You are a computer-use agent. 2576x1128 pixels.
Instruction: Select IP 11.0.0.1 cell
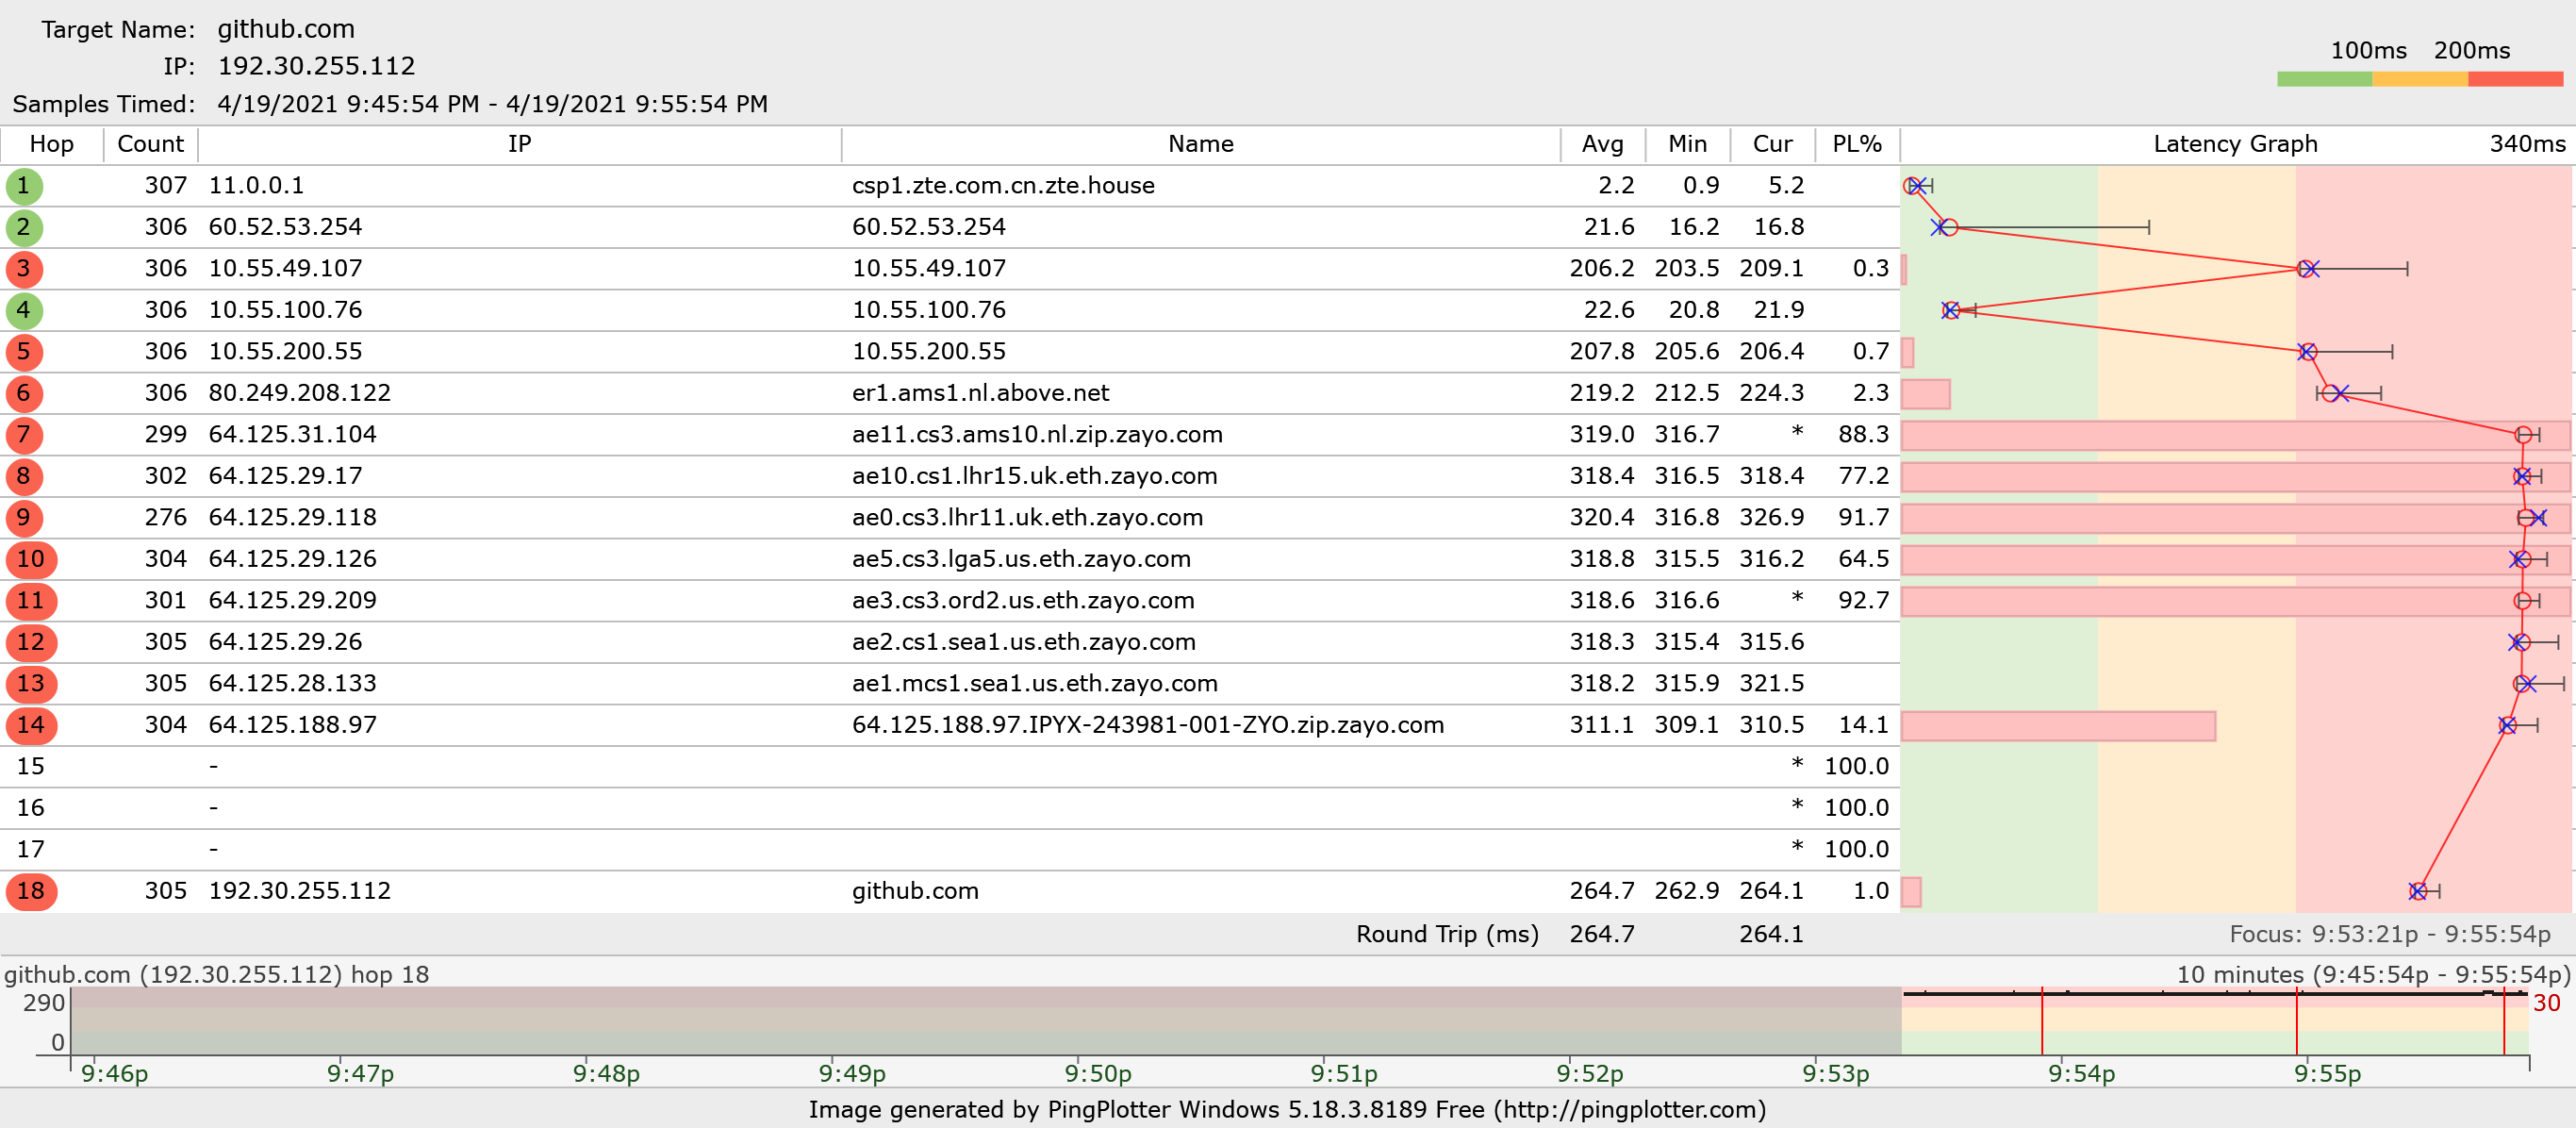(256, 186)
